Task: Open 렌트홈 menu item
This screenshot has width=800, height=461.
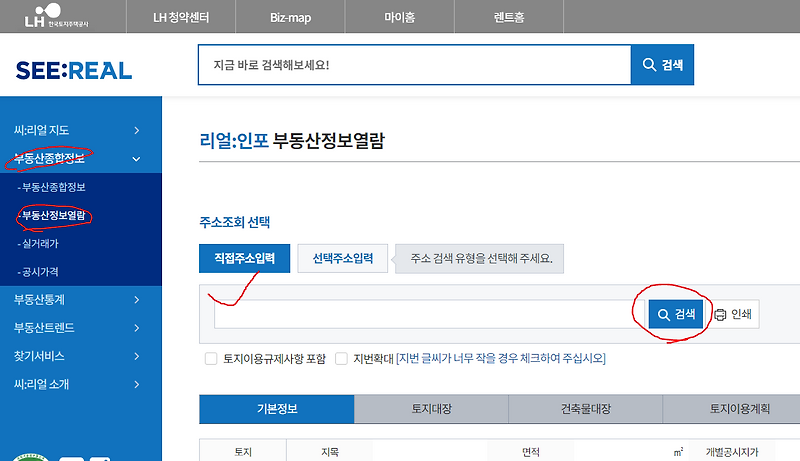Action: [509, 17]
